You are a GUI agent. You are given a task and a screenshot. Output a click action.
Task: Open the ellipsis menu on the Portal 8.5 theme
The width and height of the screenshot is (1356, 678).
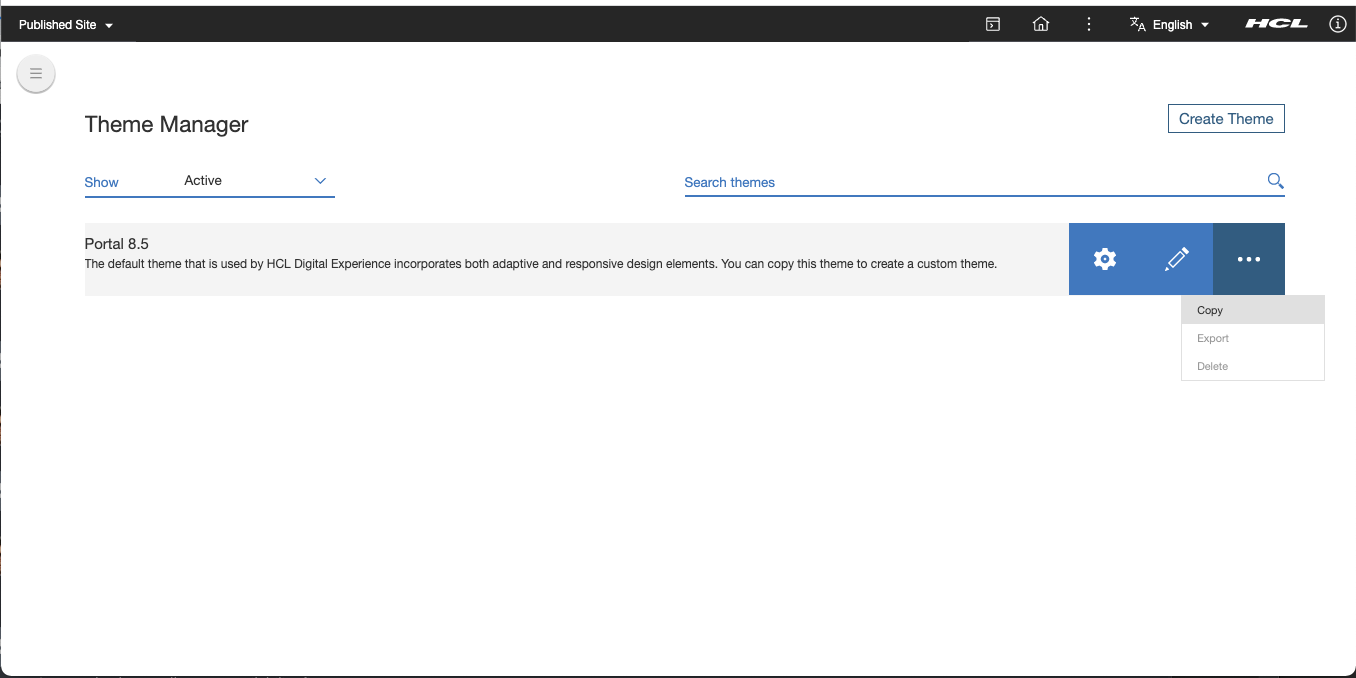click(x=1248, y=258)
